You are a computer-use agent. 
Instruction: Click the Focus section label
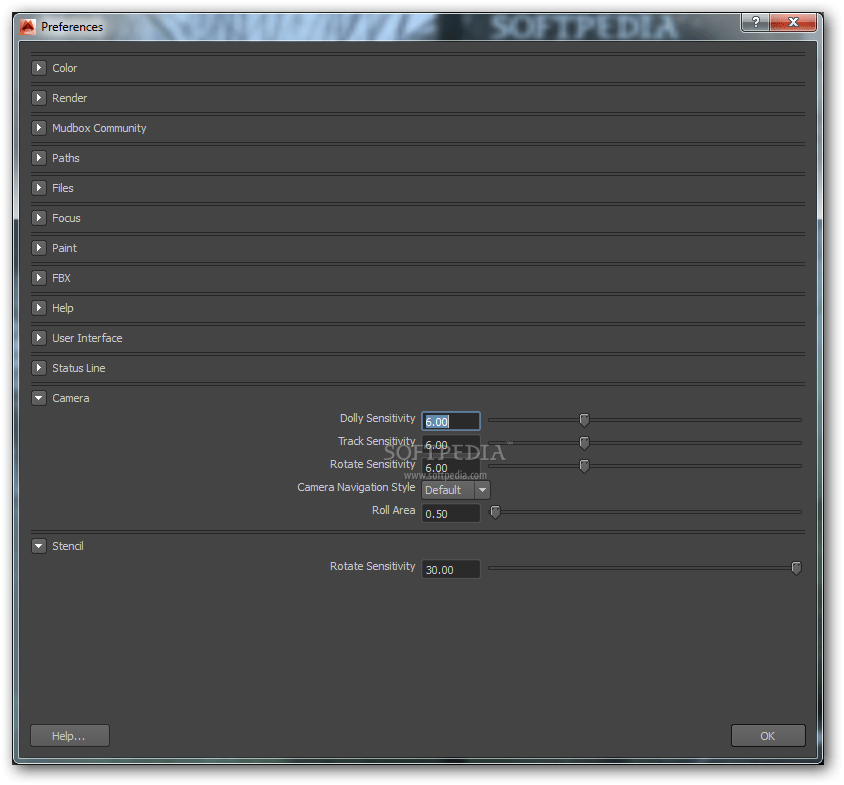[x=66, y=218]
